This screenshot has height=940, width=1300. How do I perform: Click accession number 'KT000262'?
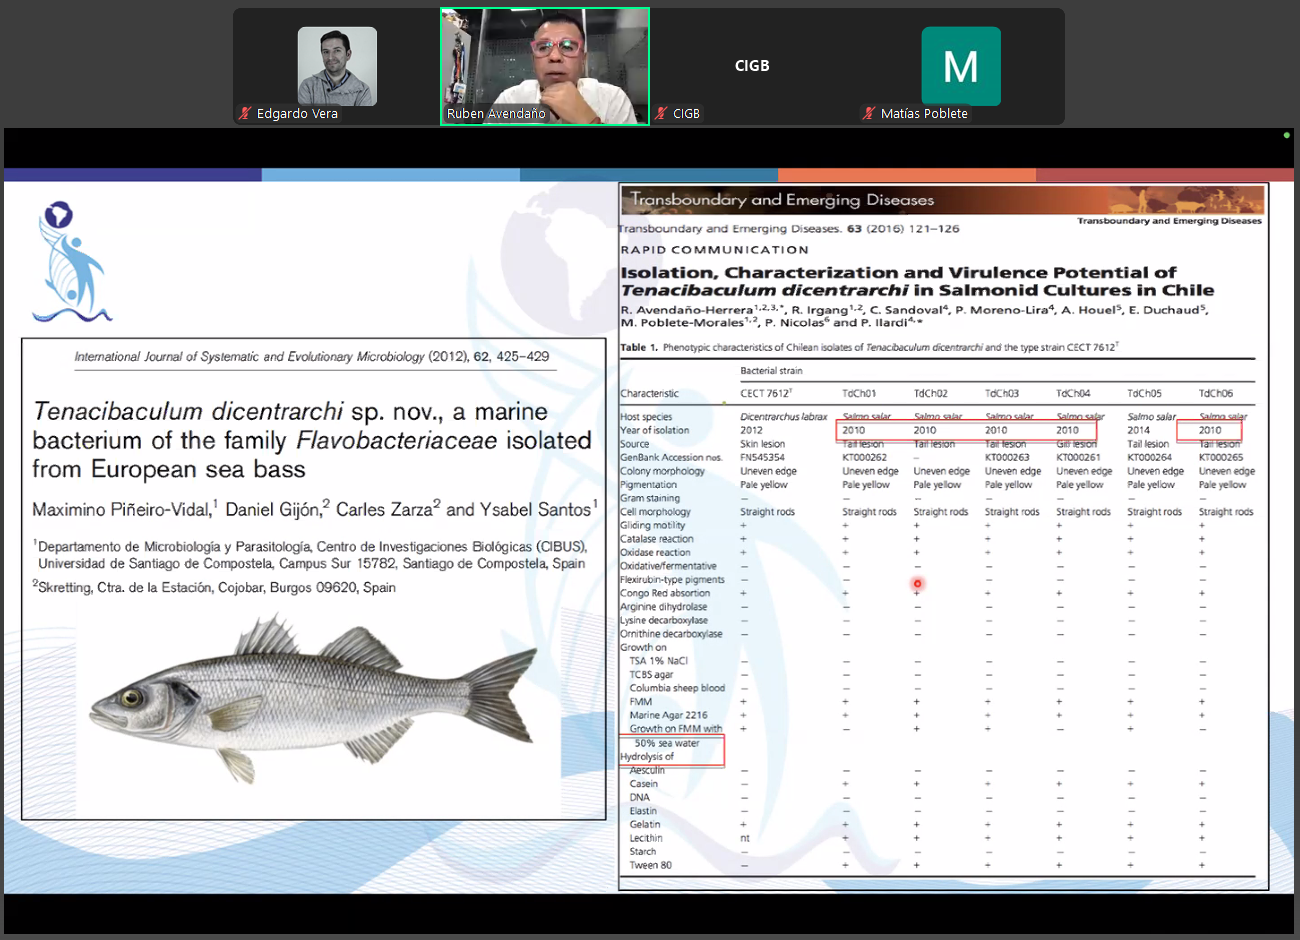click(864, 458)
